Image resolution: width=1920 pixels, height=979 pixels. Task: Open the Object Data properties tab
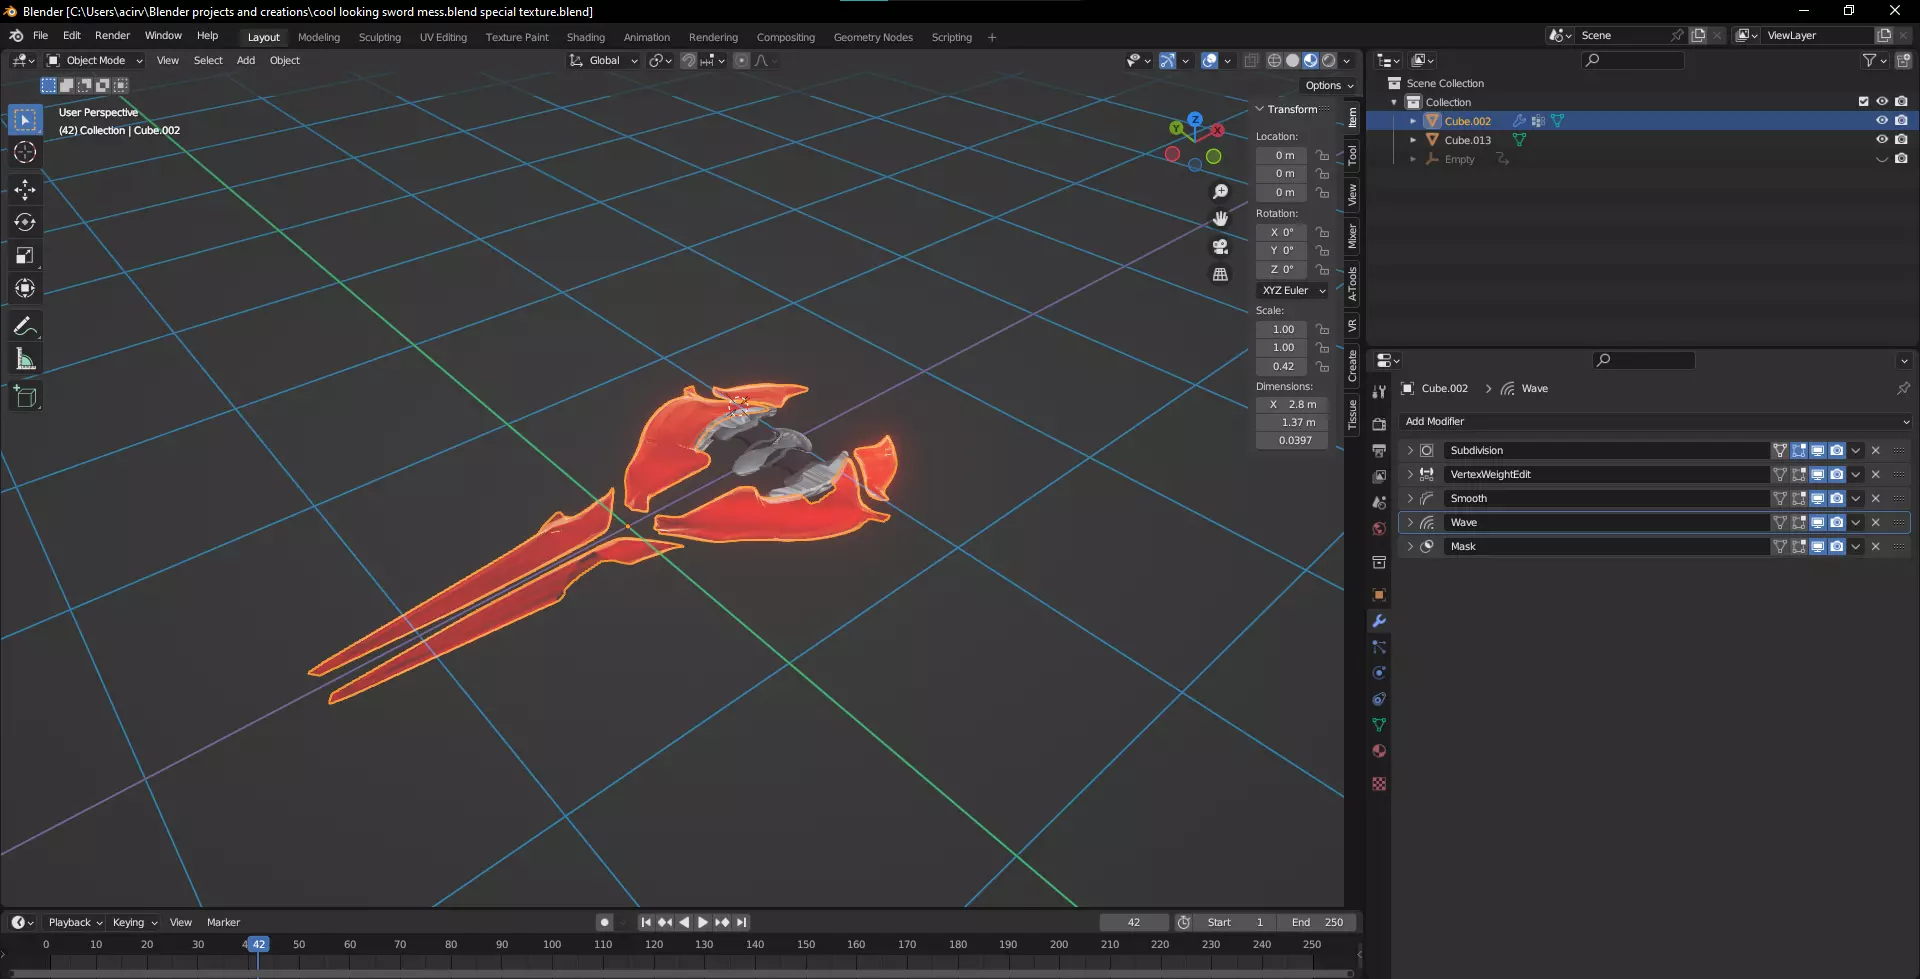pos(1379,725)
